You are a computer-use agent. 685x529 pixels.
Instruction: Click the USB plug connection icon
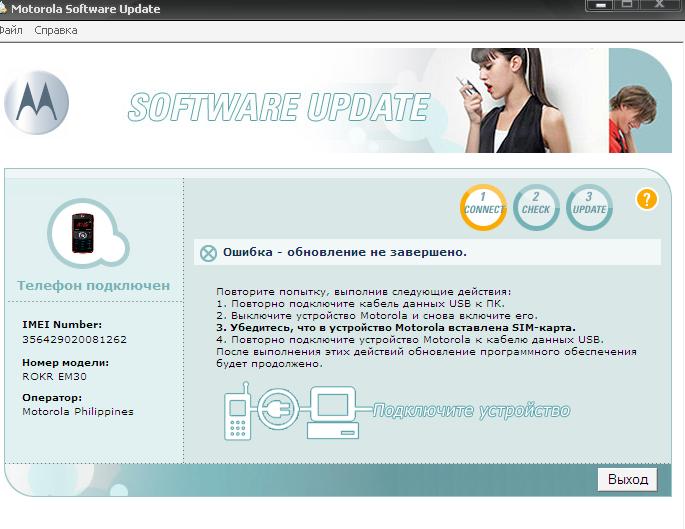(x=278, y=409)
